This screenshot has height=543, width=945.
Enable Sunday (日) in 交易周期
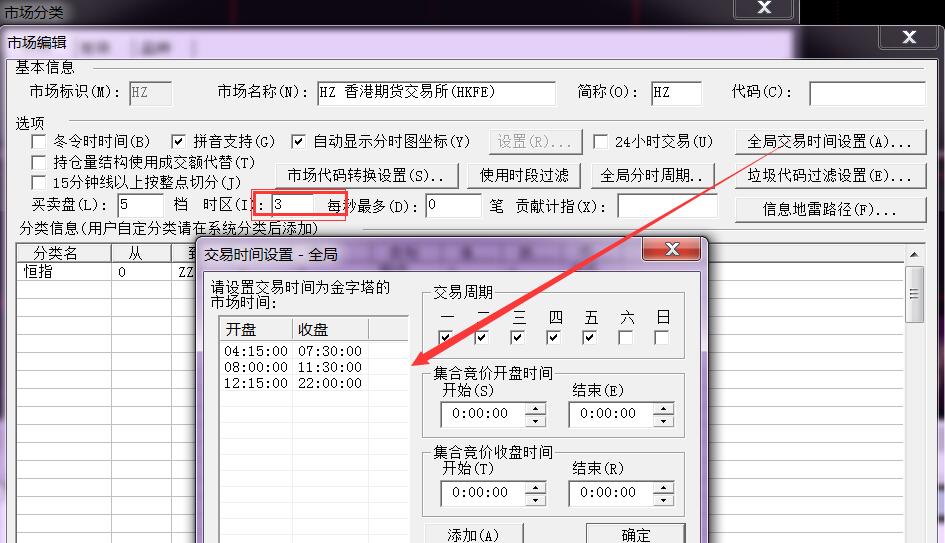(x=662, y=337)
